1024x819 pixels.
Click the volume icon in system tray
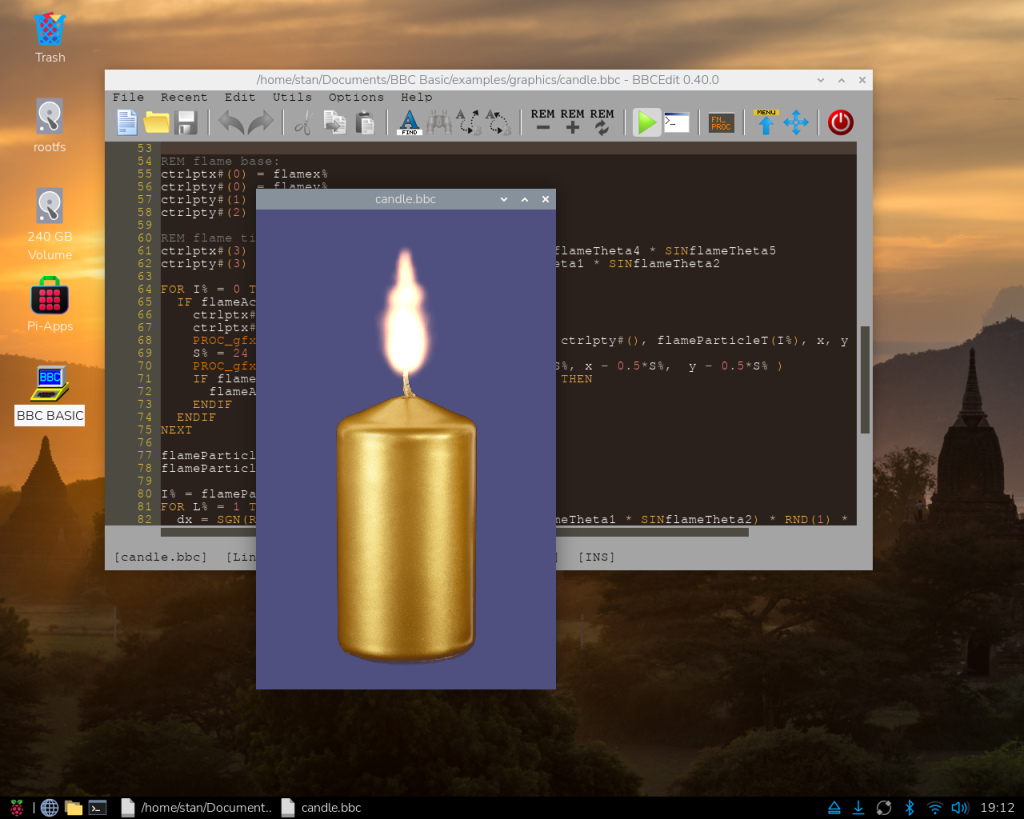tap(960, 807)
